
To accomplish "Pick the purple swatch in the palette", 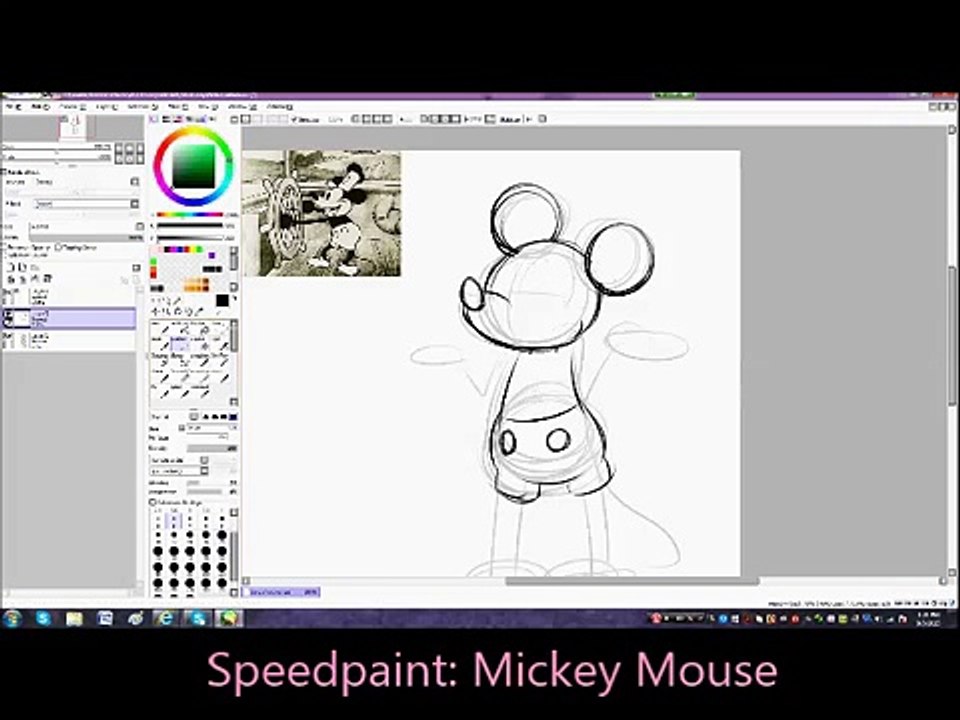I will (x=211, y=255).
